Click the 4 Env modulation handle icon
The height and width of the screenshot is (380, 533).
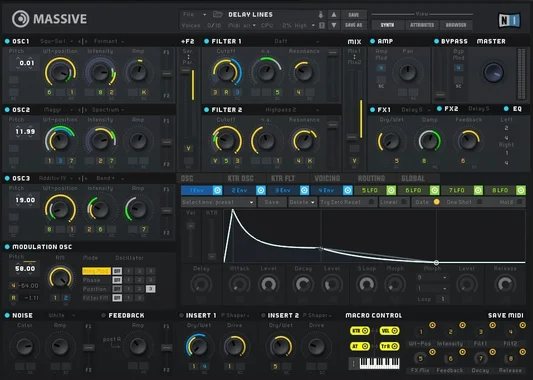click(347, 190)
